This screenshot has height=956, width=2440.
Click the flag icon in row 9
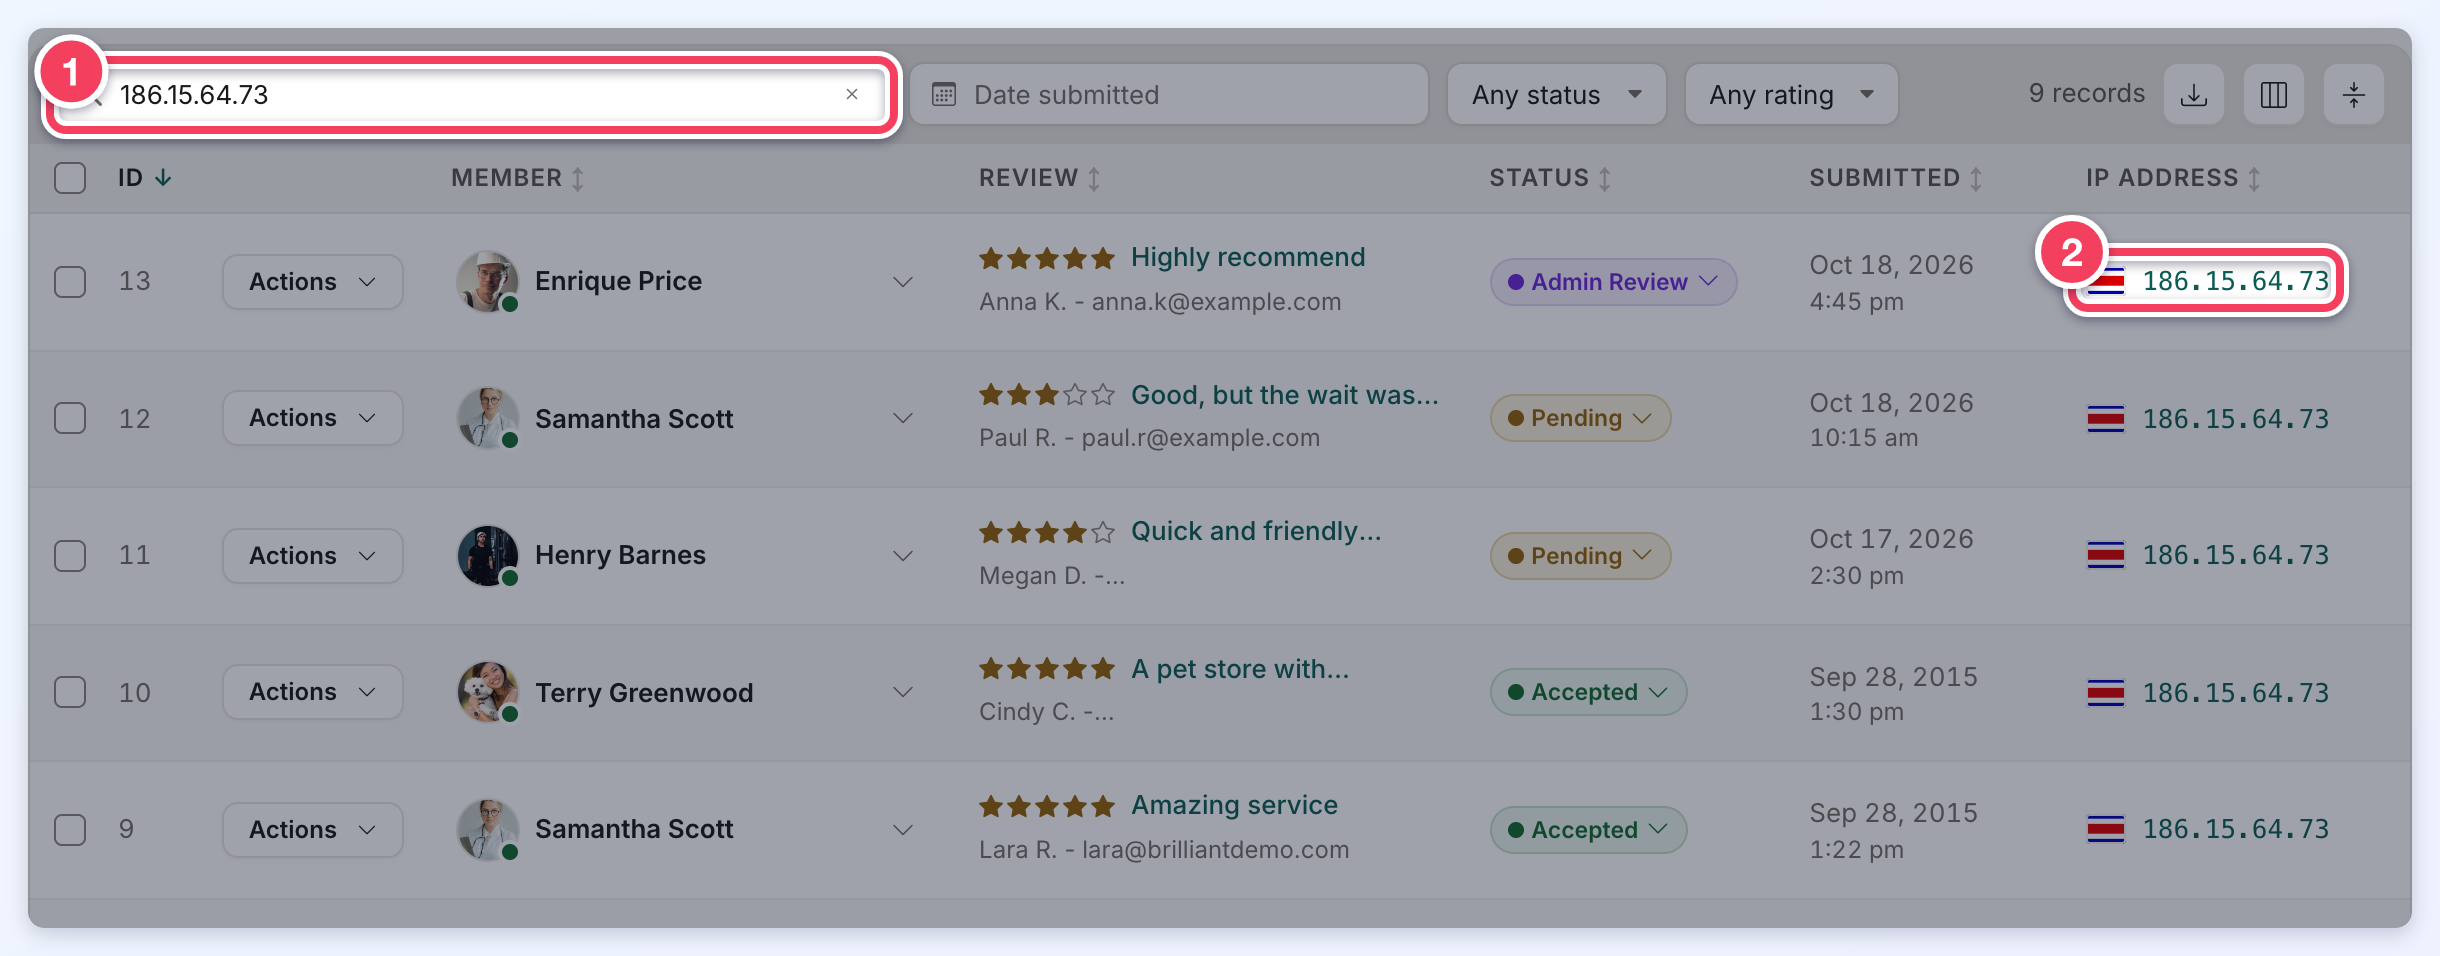[2106, 829]
